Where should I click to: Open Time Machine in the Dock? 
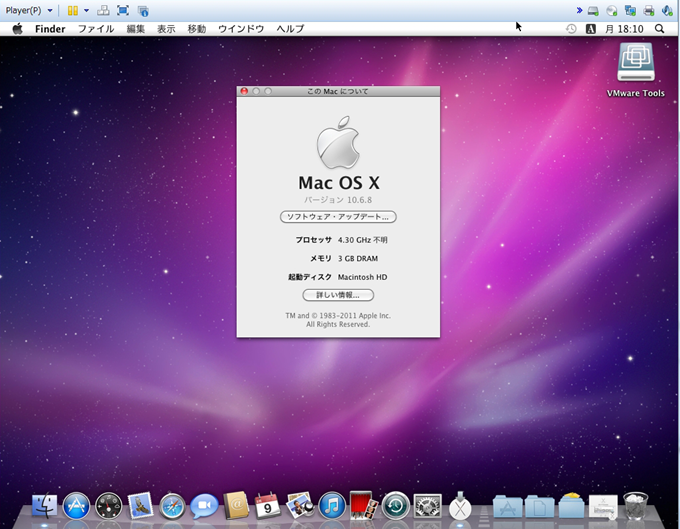point(396,506)
